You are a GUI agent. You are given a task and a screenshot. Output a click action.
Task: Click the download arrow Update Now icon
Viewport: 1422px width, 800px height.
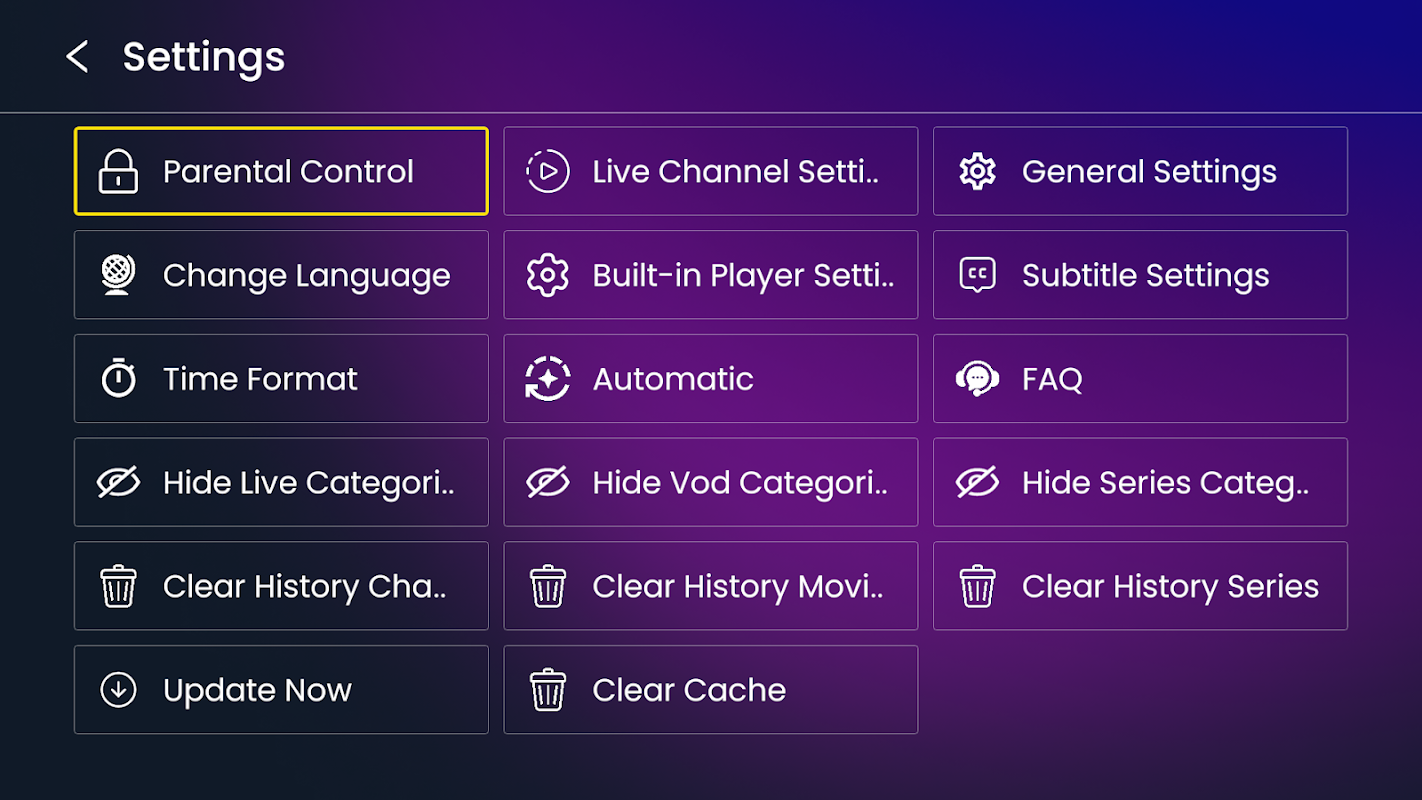[x=118, y=690]
